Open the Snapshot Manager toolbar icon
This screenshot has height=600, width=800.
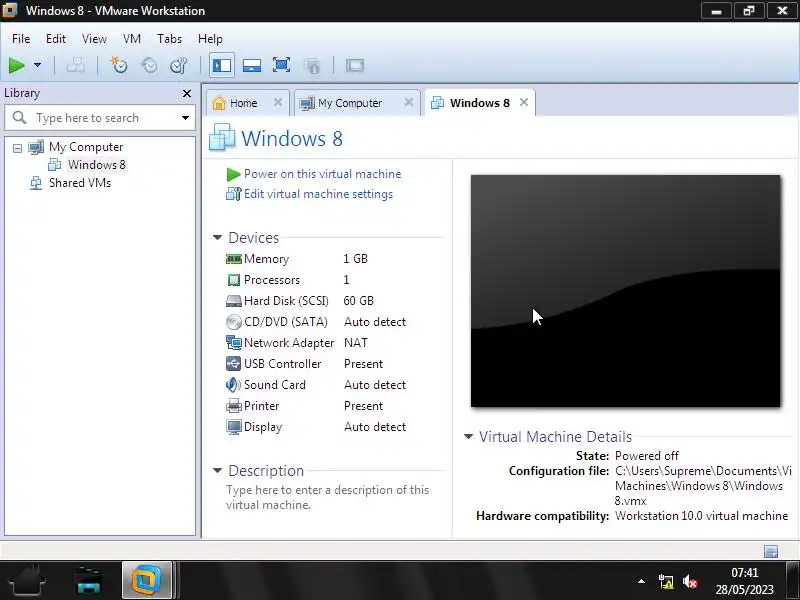click(x=179, y=65)
